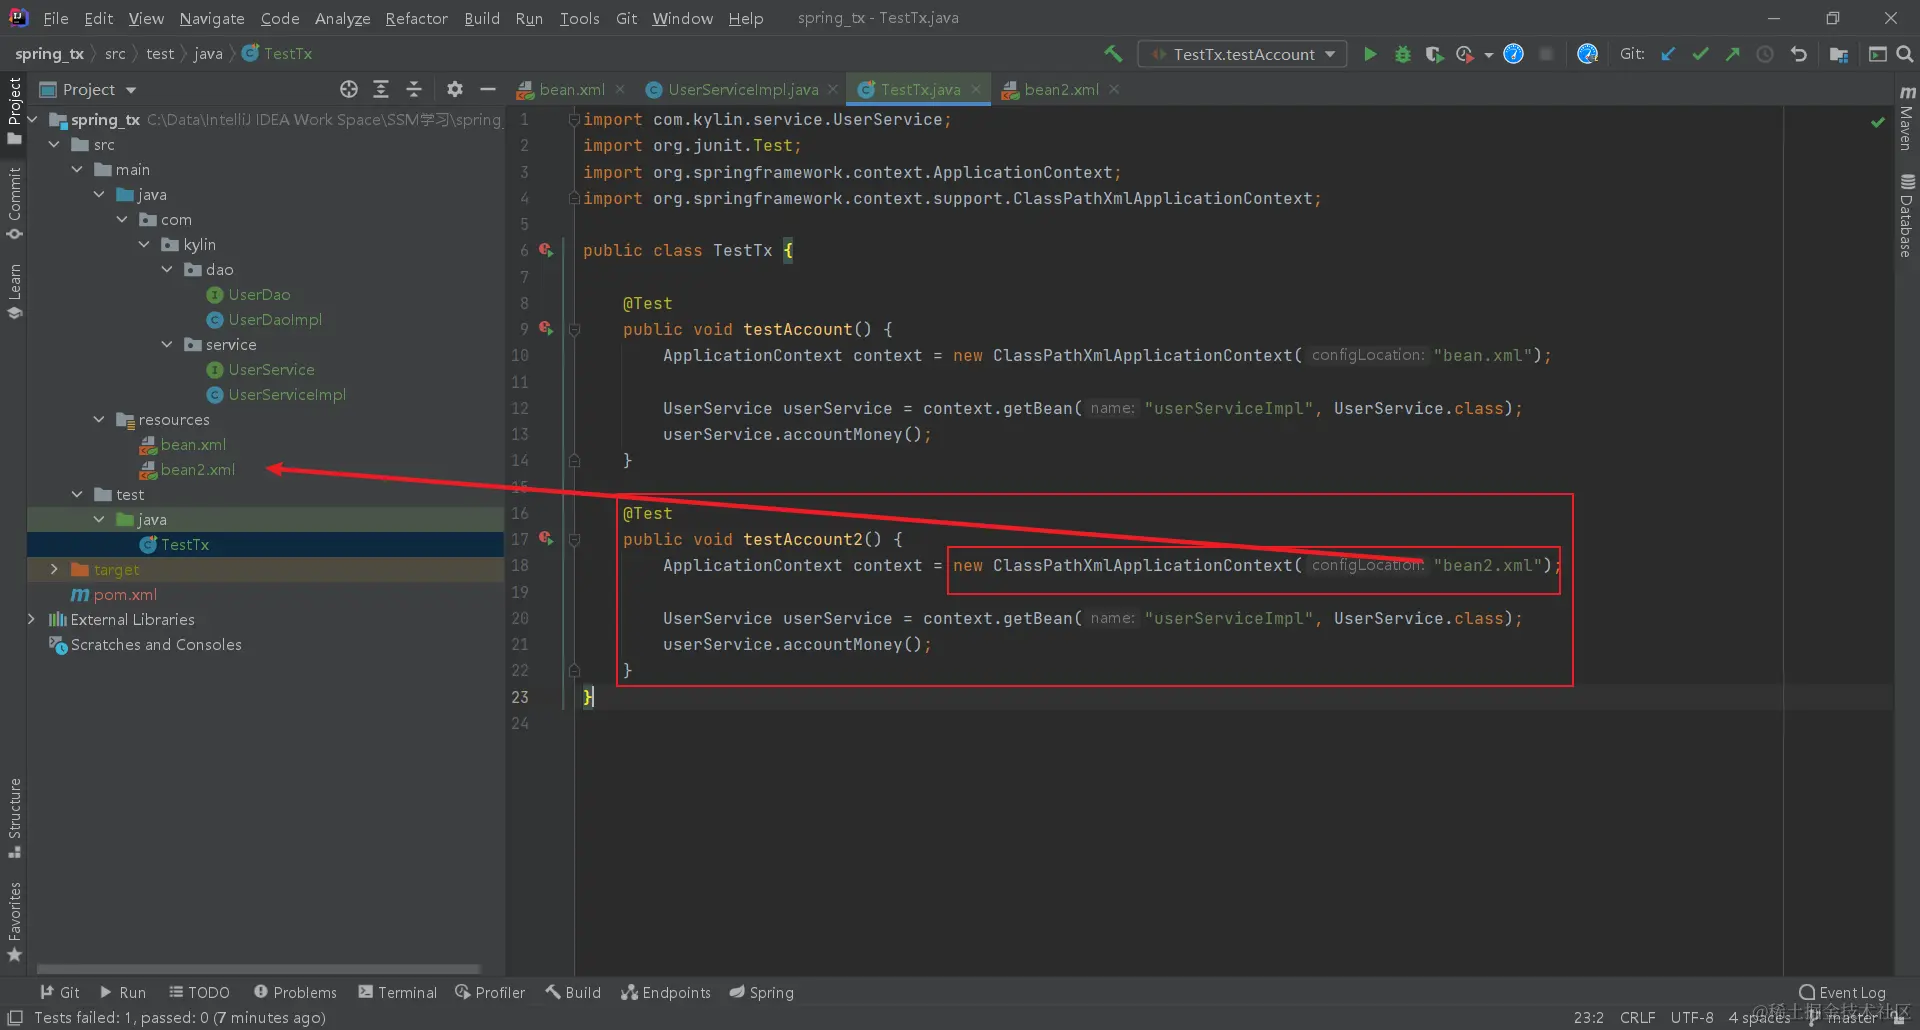
Task: Switch to the UserServiceImpl.java editor tab
Action: 742,90
